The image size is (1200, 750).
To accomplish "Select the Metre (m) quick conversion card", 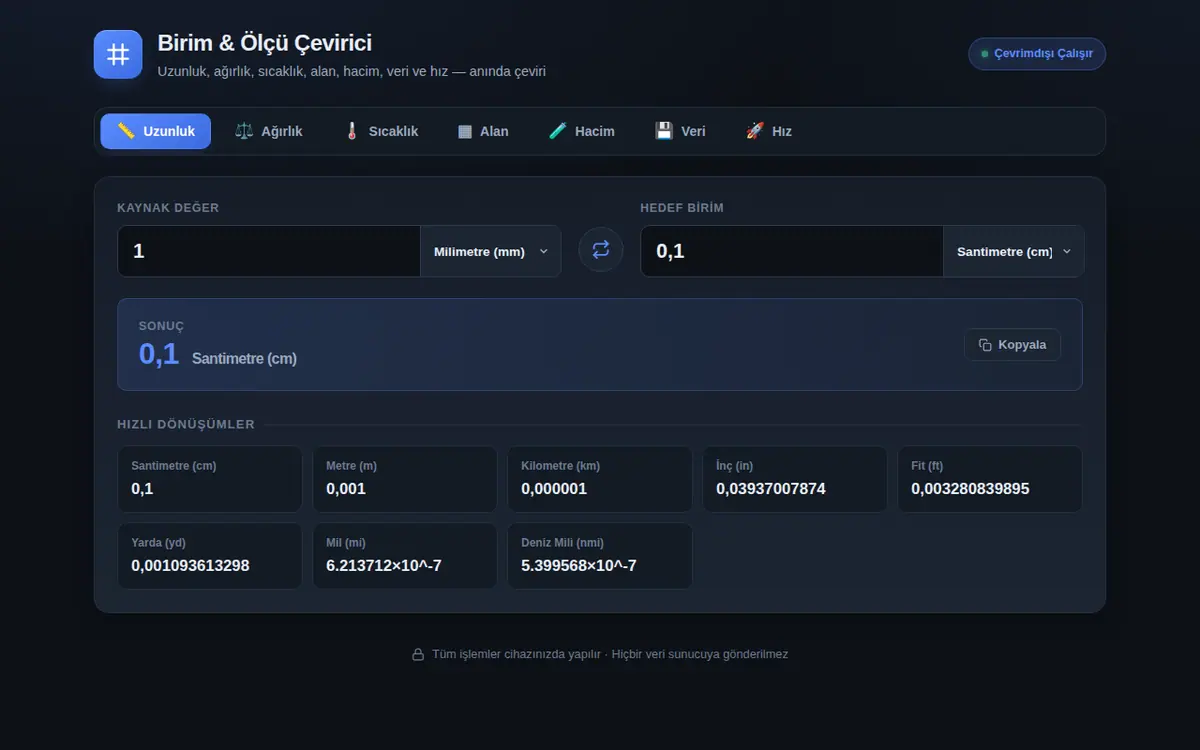I will [x=405, y=479].
